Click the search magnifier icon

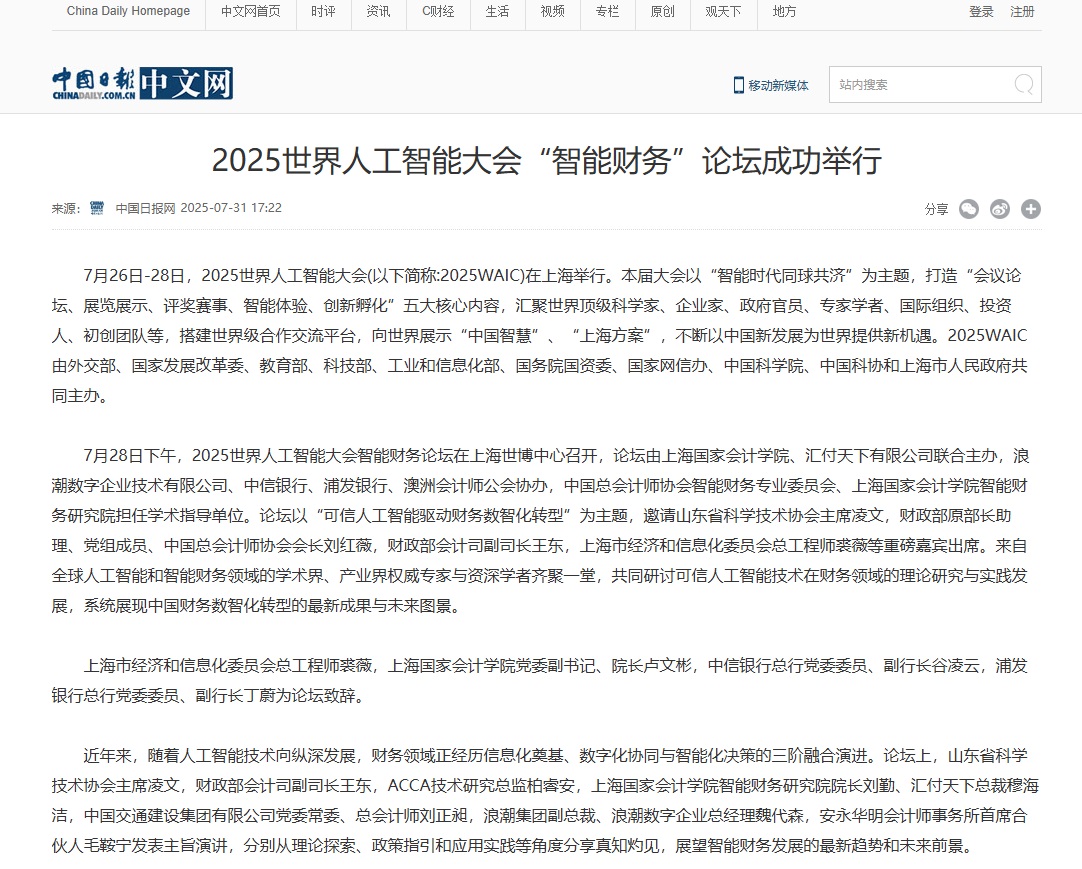pyautogui.click(x=1023, y=85)
